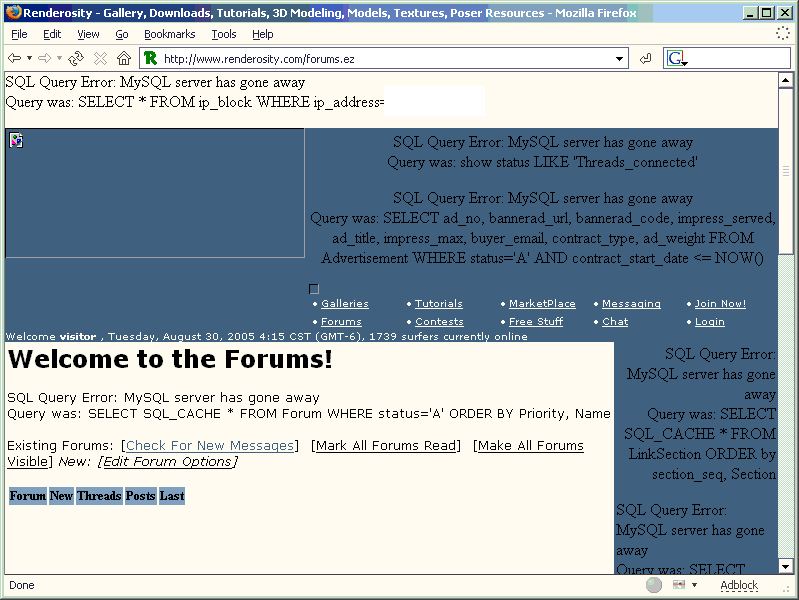Click the gray round status bar icon
The width and height of the screenshot is (799, 600).
pyautogui.click(x=654, y=585)
